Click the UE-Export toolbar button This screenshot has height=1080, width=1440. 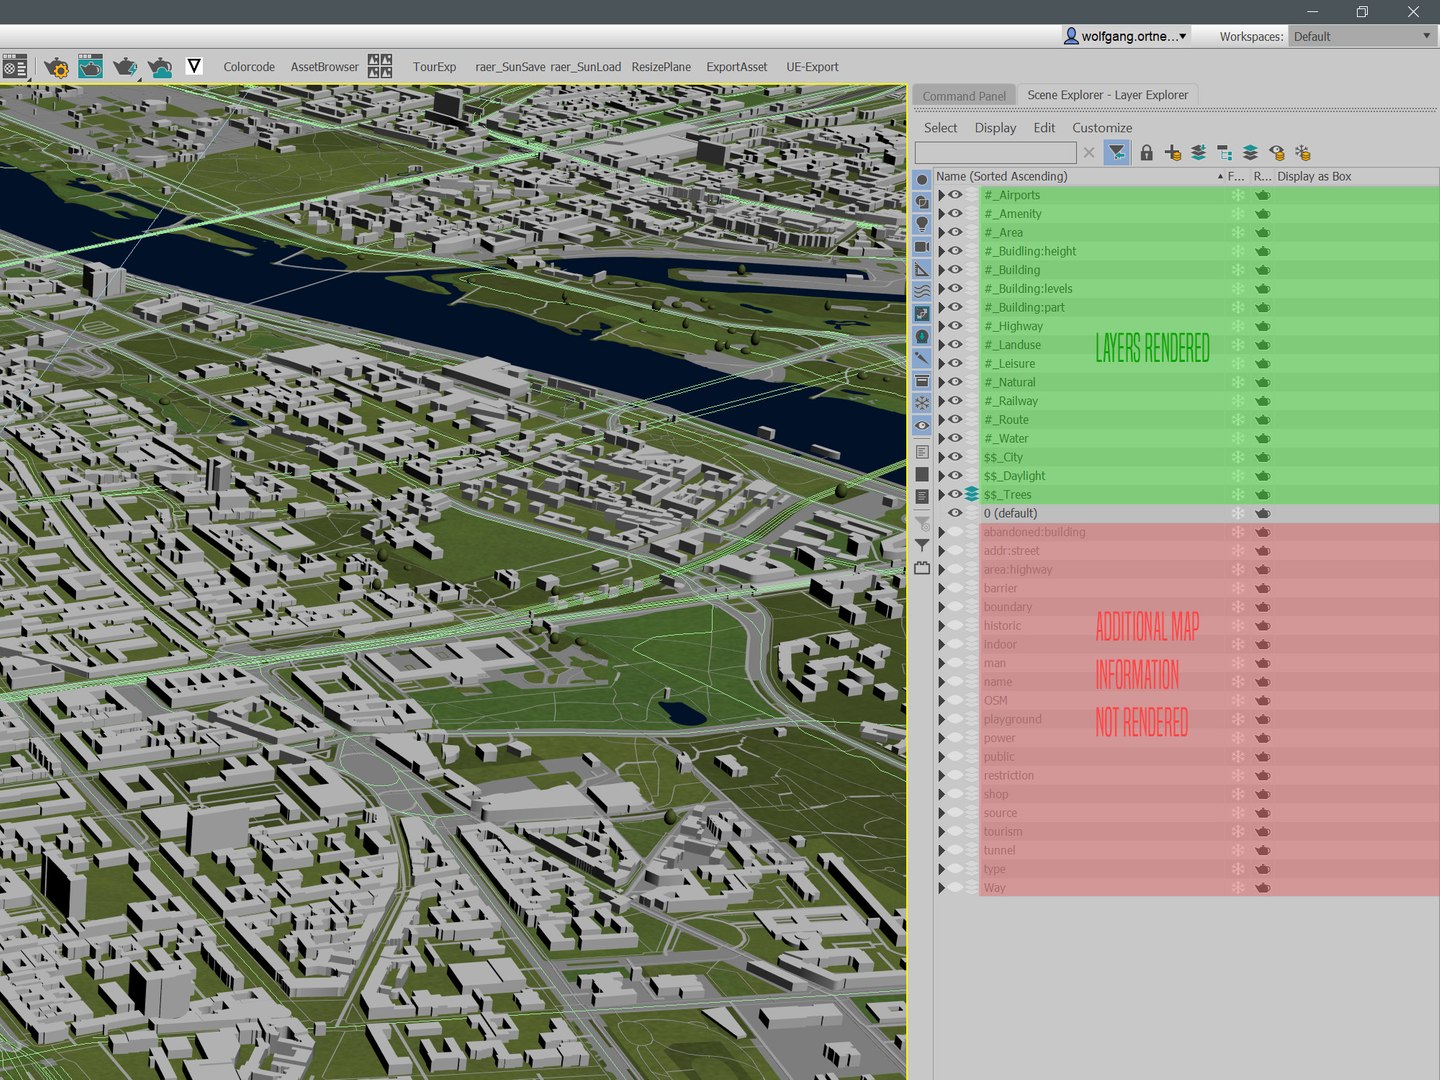click(x=812, y=67)
